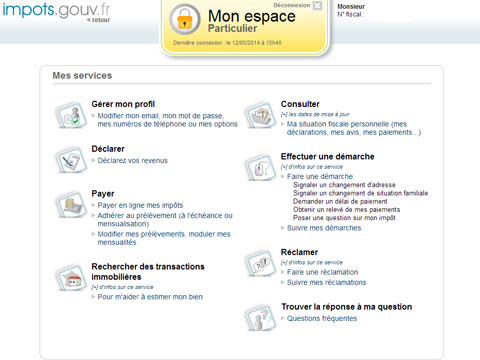Select 'Poser une question sur mon impôt'
The image size is (480, 360).
(x=344, y=218)
